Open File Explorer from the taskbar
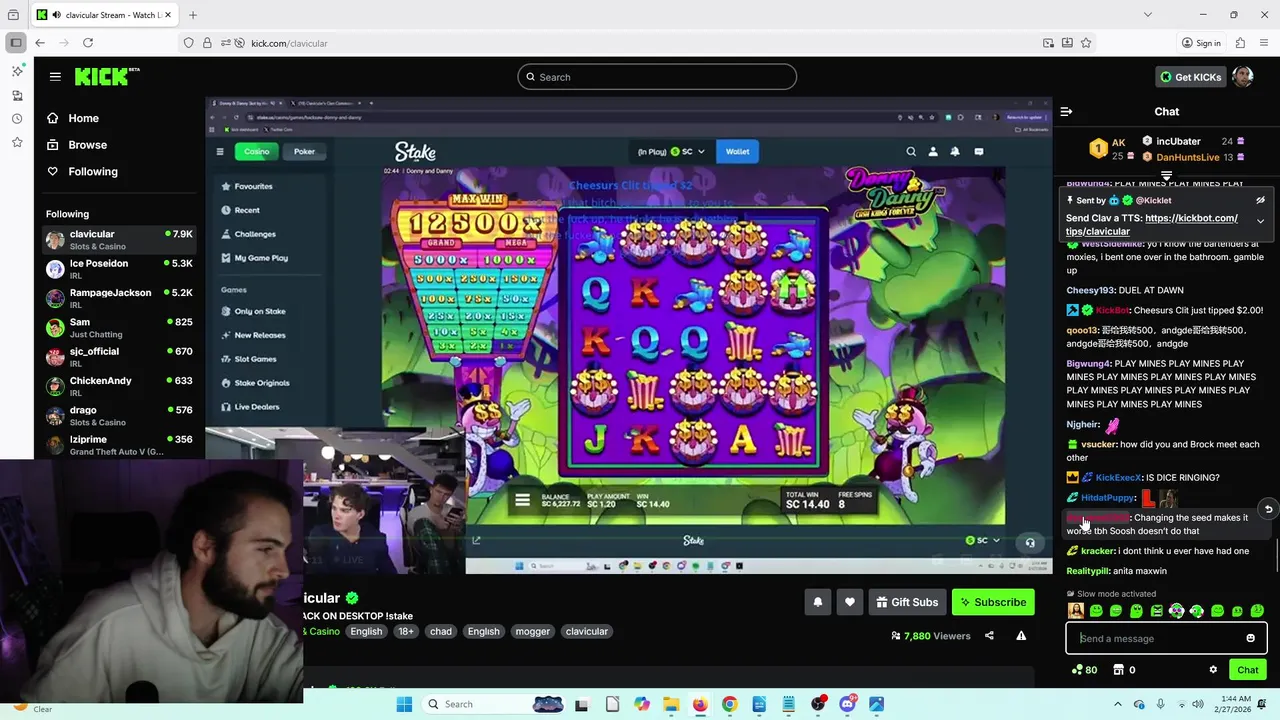This screenshot has height=720, width=1280. coord(671,704)
